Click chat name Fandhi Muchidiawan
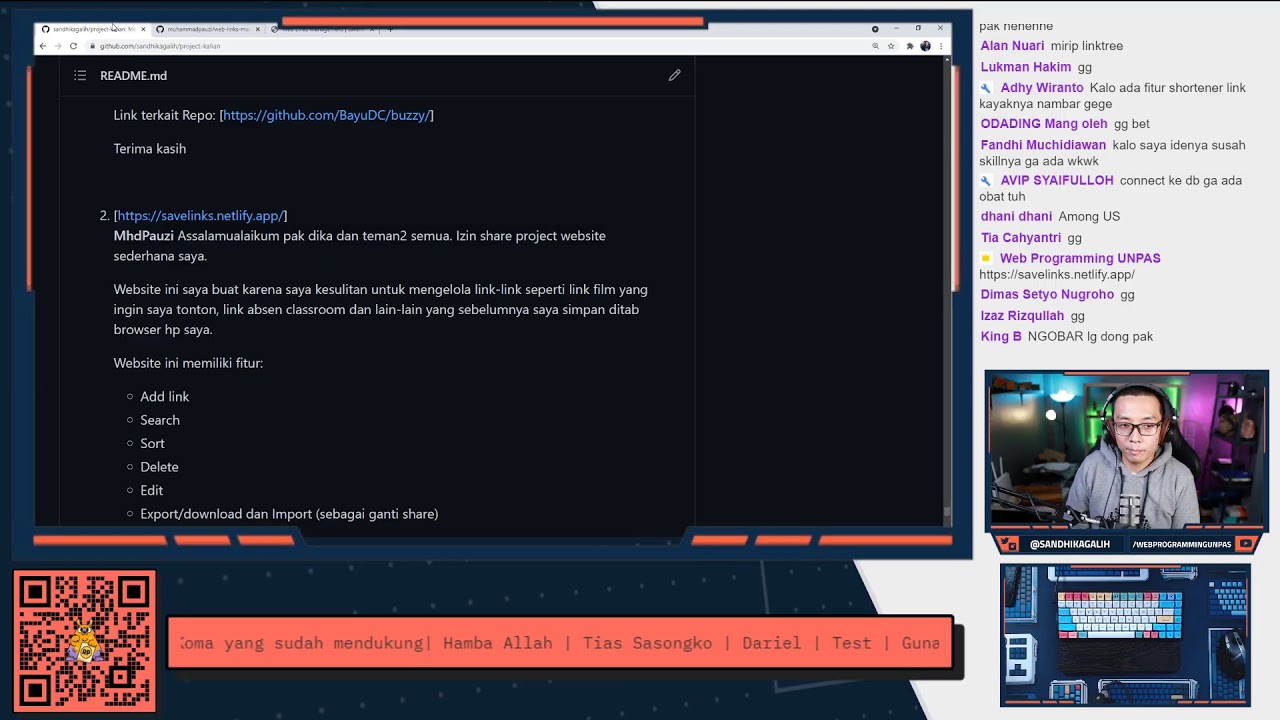The height and width of the screenshot is (720, 1280). [x=1044, y=145]
